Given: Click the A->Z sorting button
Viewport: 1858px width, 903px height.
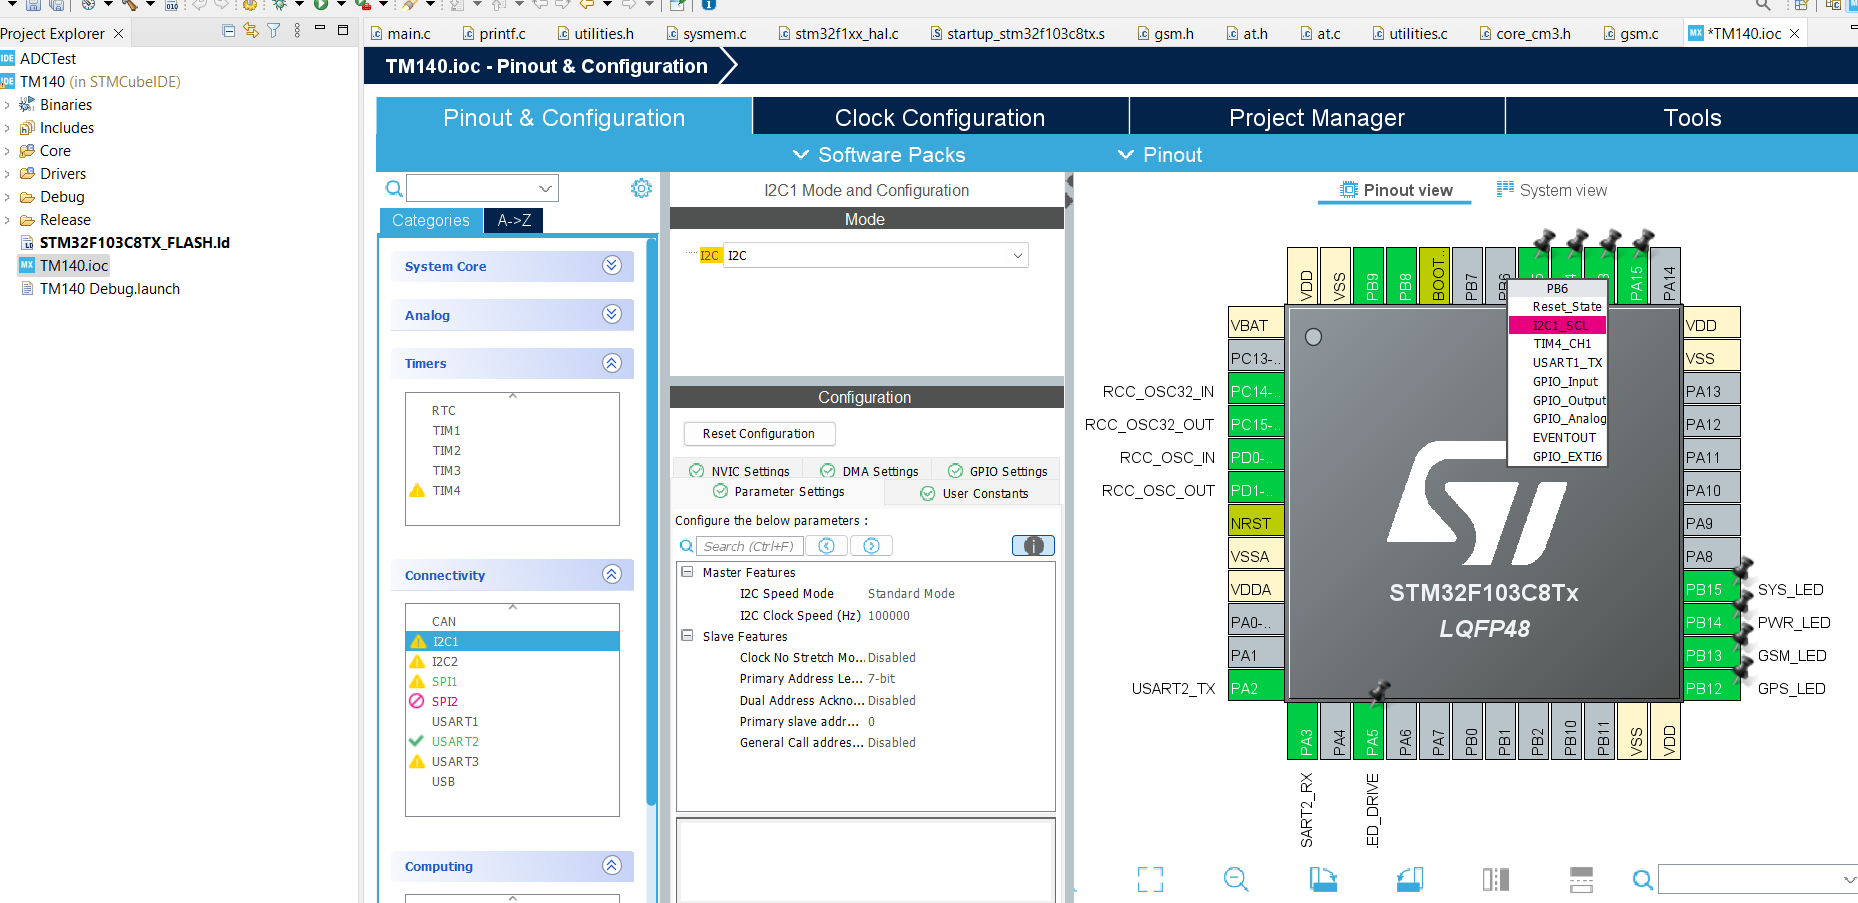Looking at the screenshot, I should click(x=512, y=220).
